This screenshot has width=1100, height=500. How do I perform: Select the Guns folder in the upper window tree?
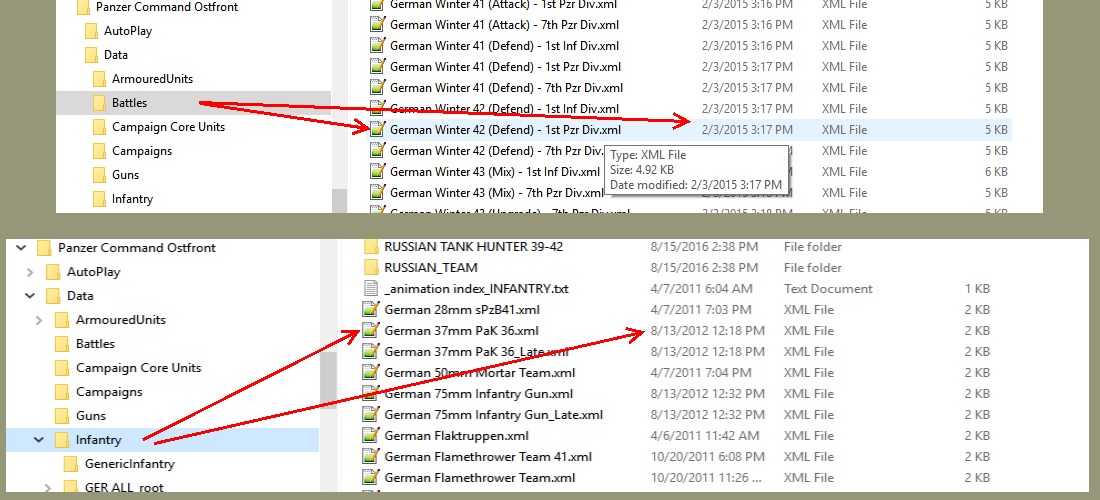pos(126,175)
